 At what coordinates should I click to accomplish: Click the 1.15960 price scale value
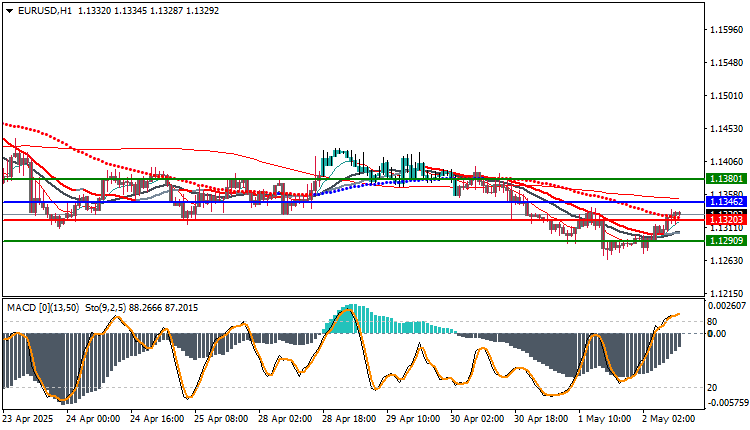pos(727,30)
